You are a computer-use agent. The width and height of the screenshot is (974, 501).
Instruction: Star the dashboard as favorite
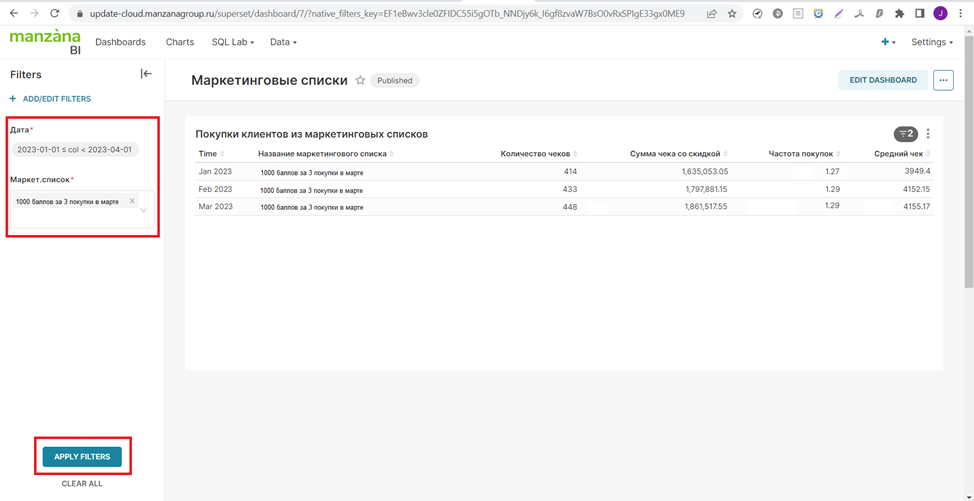point(360,81)
